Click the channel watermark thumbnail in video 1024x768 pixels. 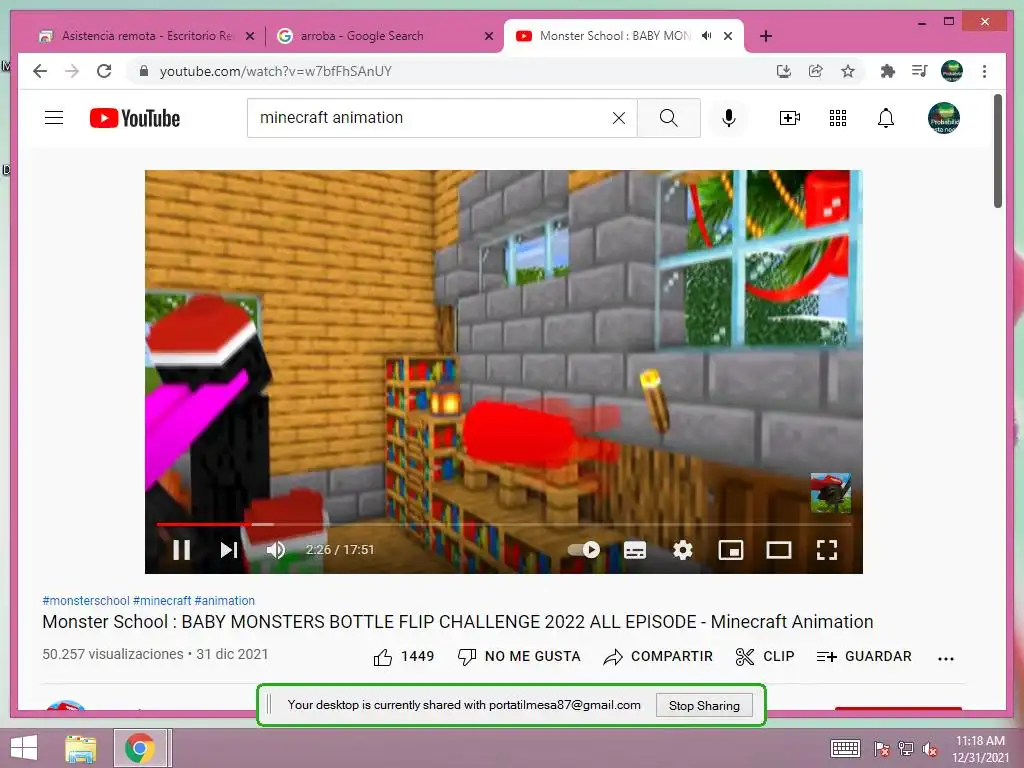830,493
